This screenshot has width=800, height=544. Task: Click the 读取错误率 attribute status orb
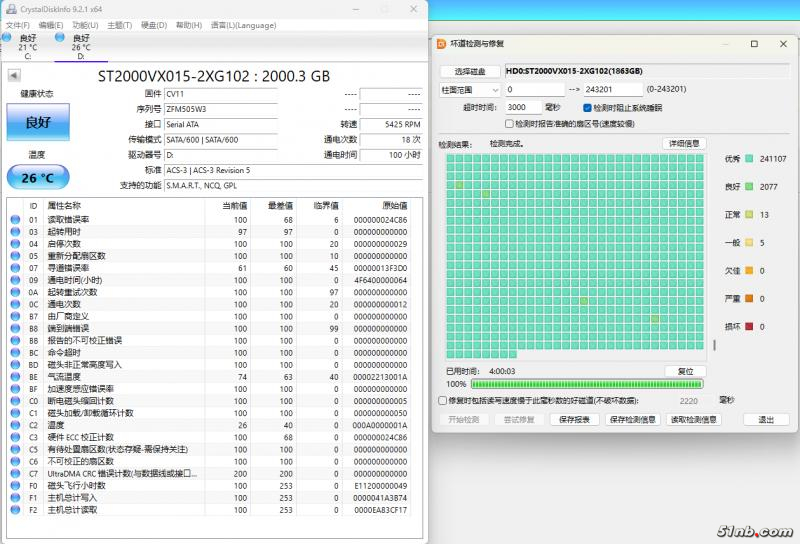(15, 219)
